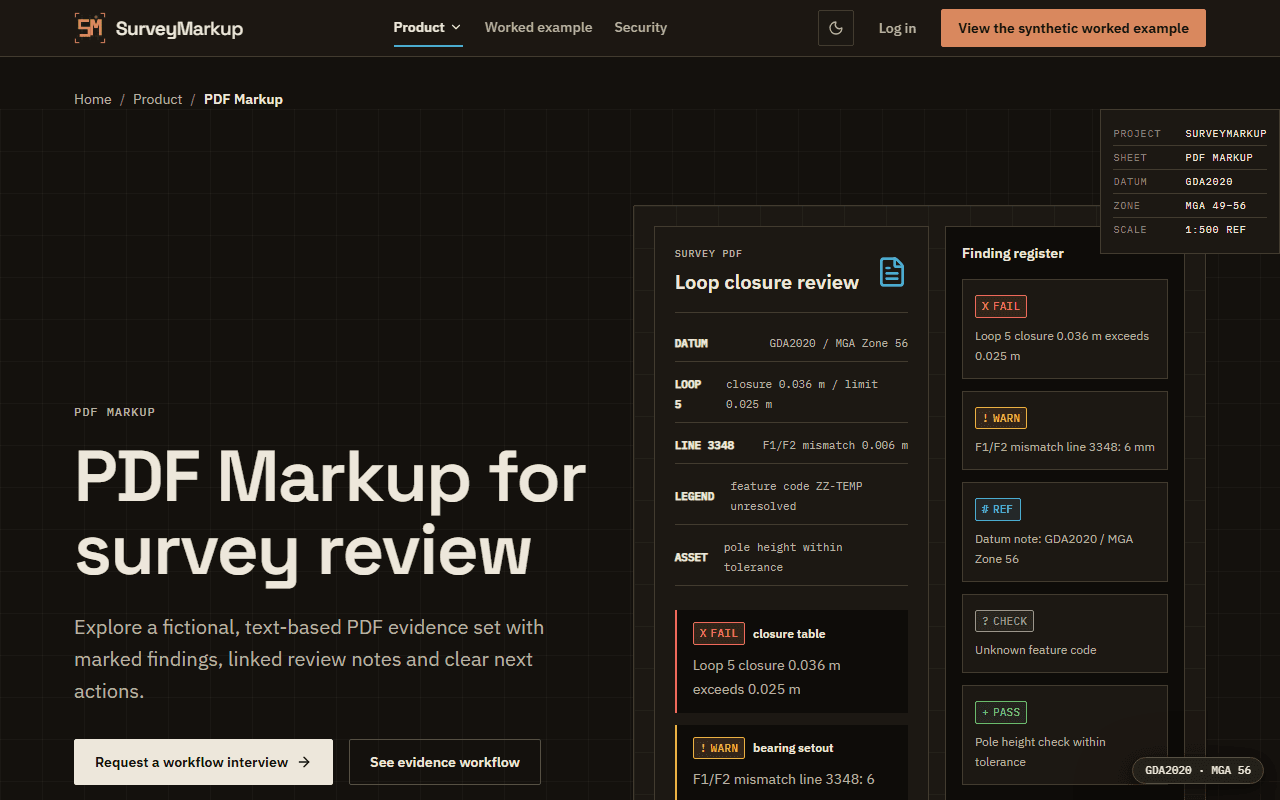Click the GDA2020 · MGA 56 pill
Viewport: 1280px width, 800px height.
tap(1198, 770)
